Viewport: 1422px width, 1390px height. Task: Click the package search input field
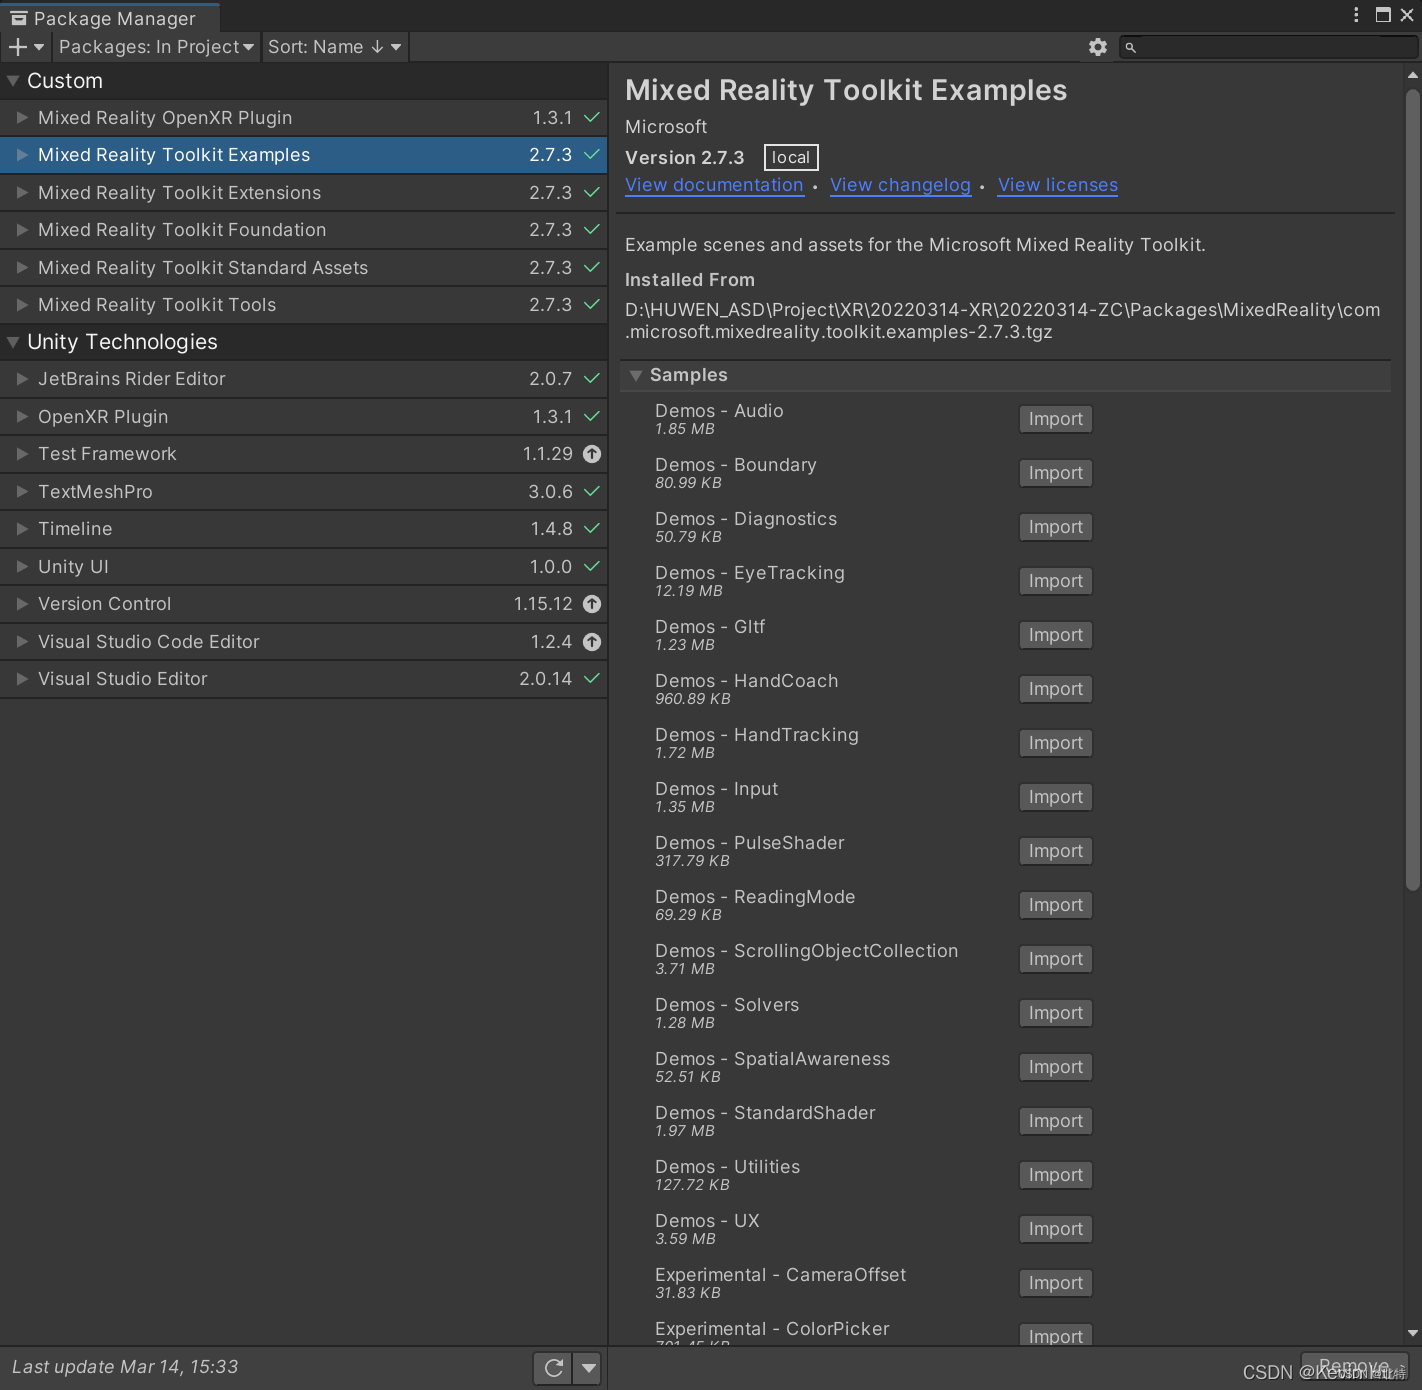point(1268,47)
